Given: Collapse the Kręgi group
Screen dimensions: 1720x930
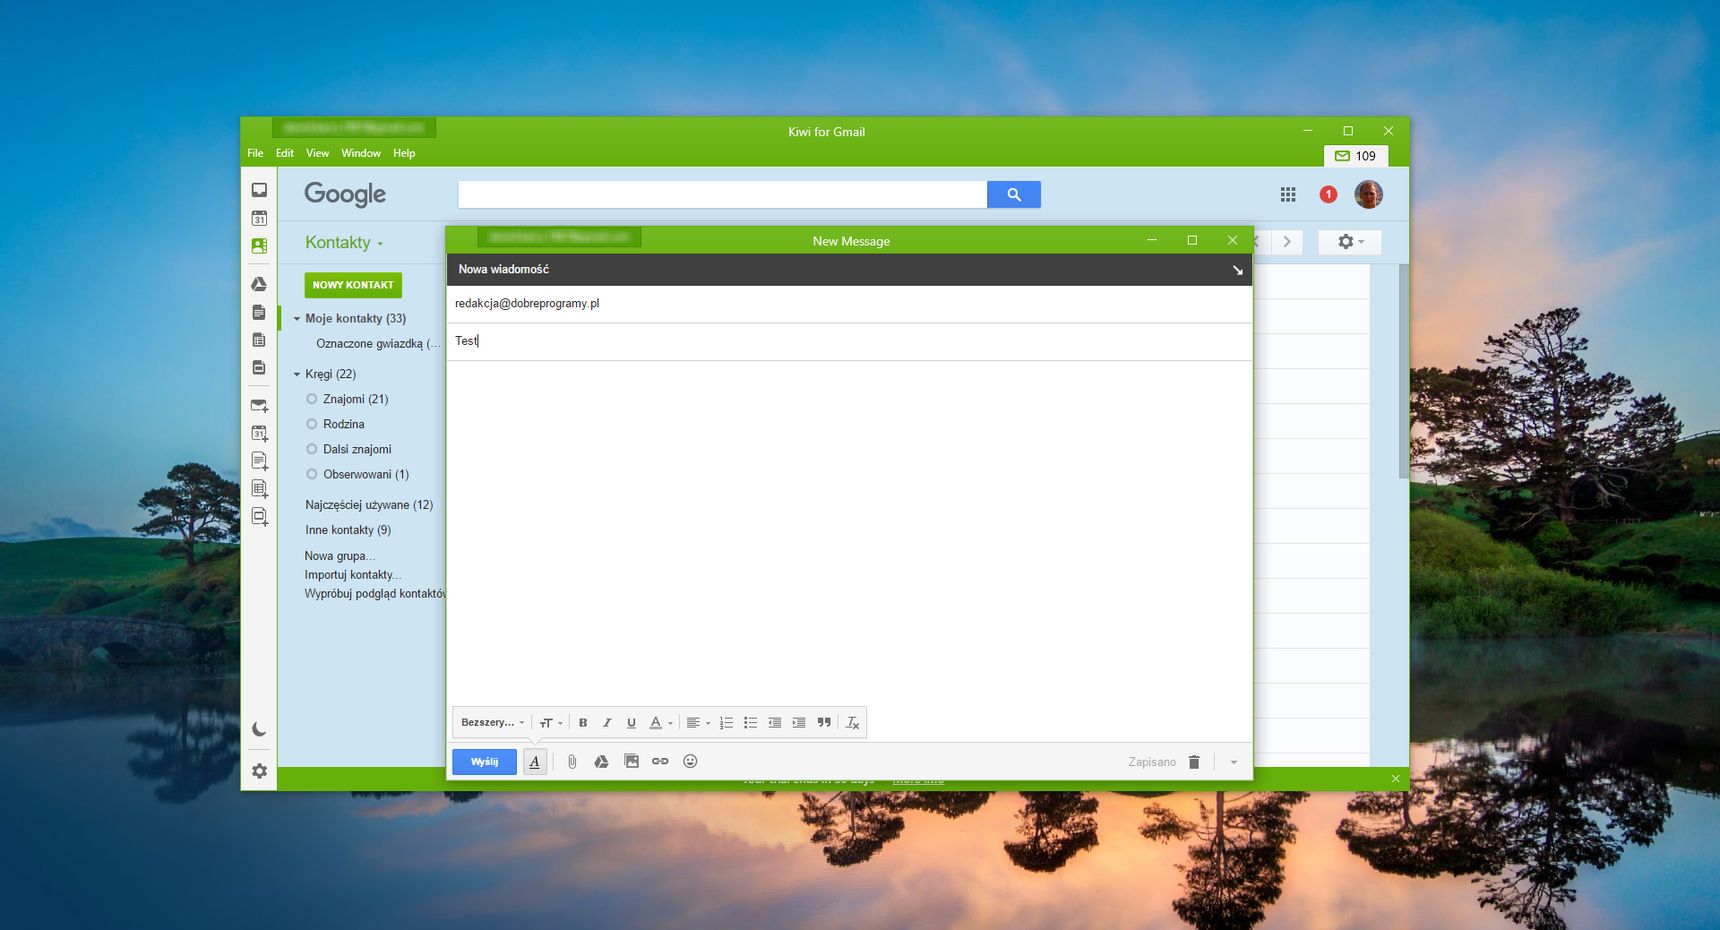Looking at the screenshot, I should [x=296, y=374].
